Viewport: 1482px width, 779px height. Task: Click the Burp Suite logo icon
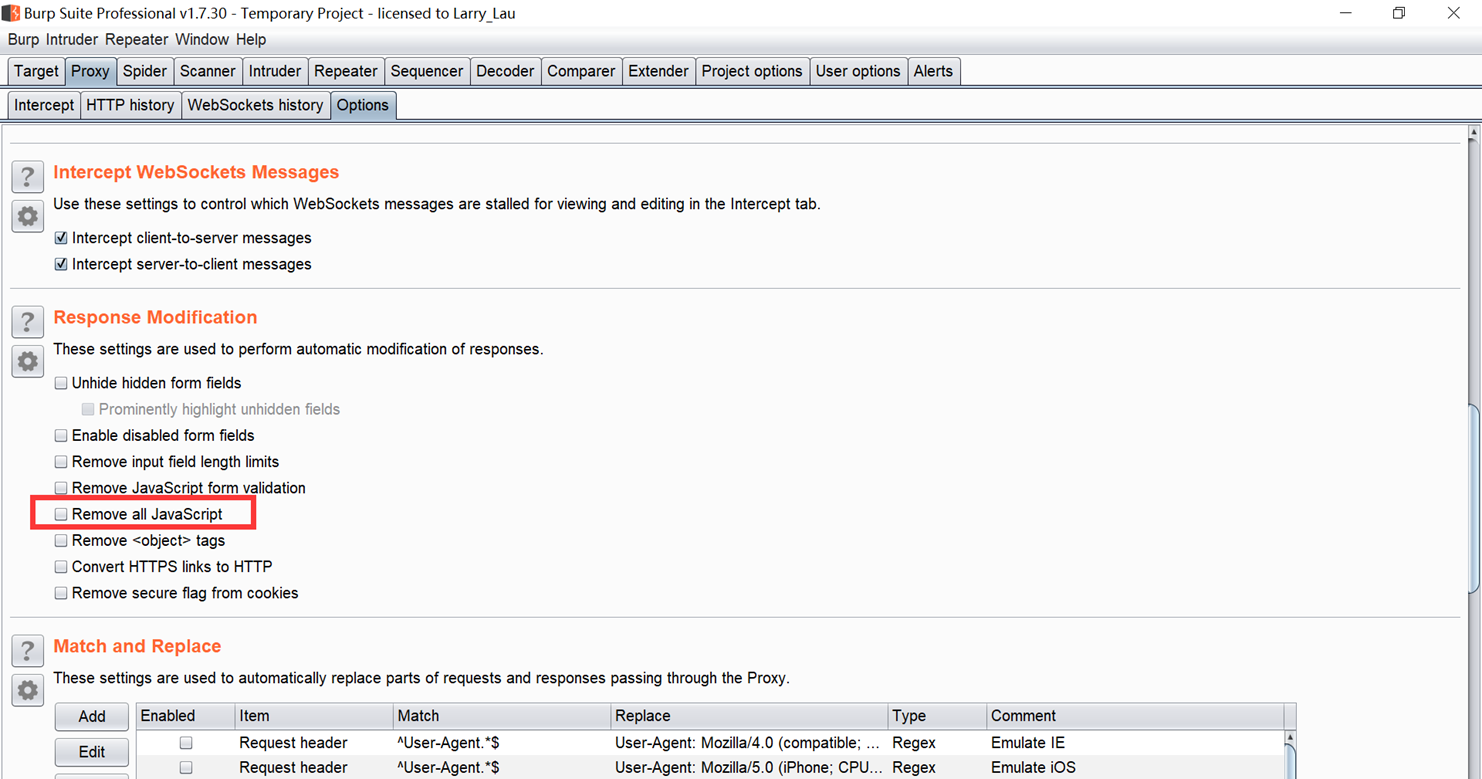point(11,13)
